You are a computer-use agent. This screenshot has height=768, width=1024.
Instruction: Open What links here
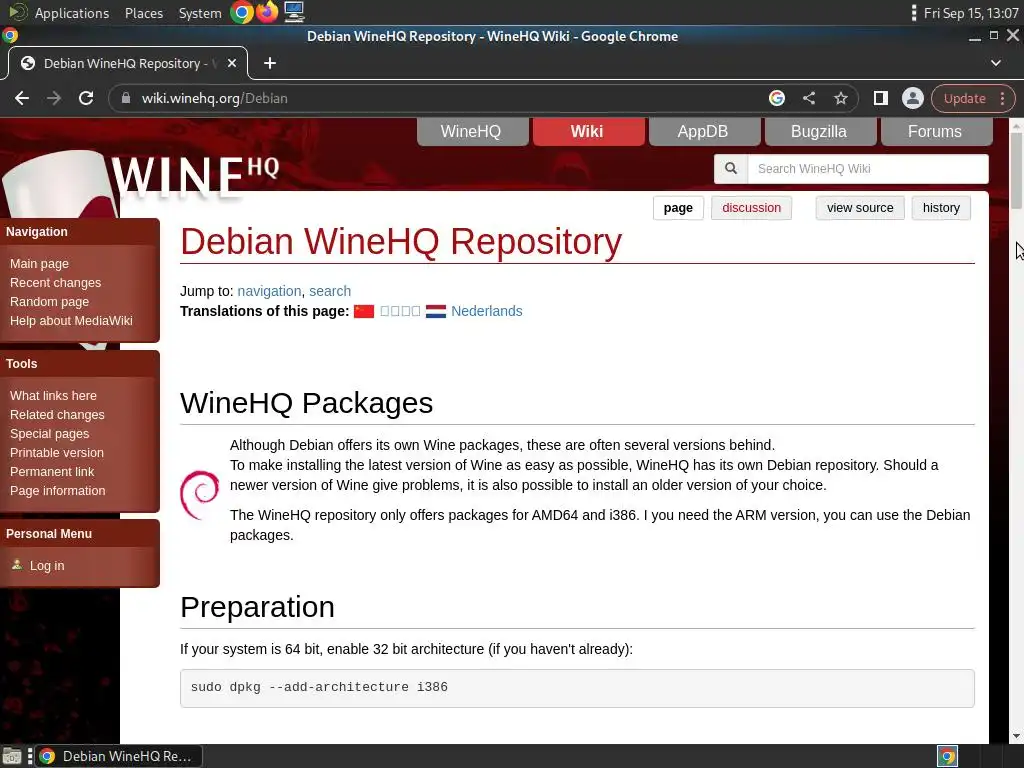point(53,396)
